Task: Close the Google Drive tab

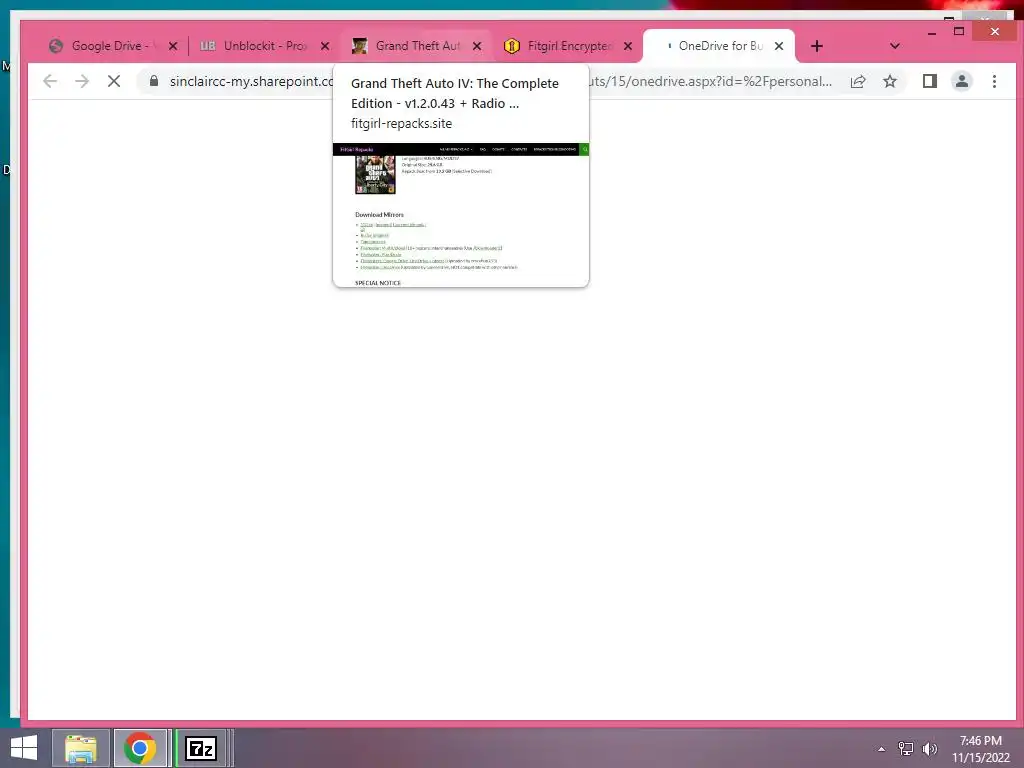Action: (x=173, y=46)
